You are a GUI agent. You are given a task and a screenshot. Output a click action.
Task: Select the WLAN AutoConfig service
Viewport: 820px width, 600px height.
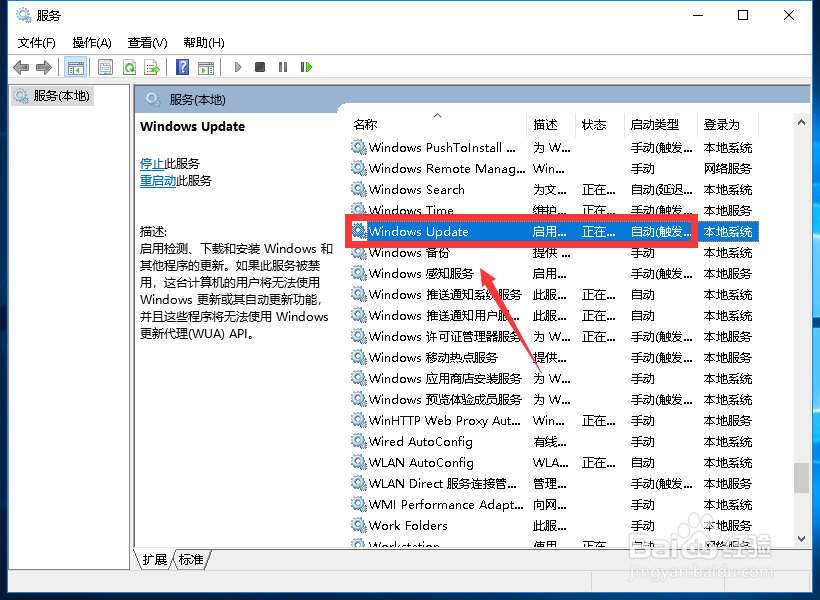click(554, 462)
